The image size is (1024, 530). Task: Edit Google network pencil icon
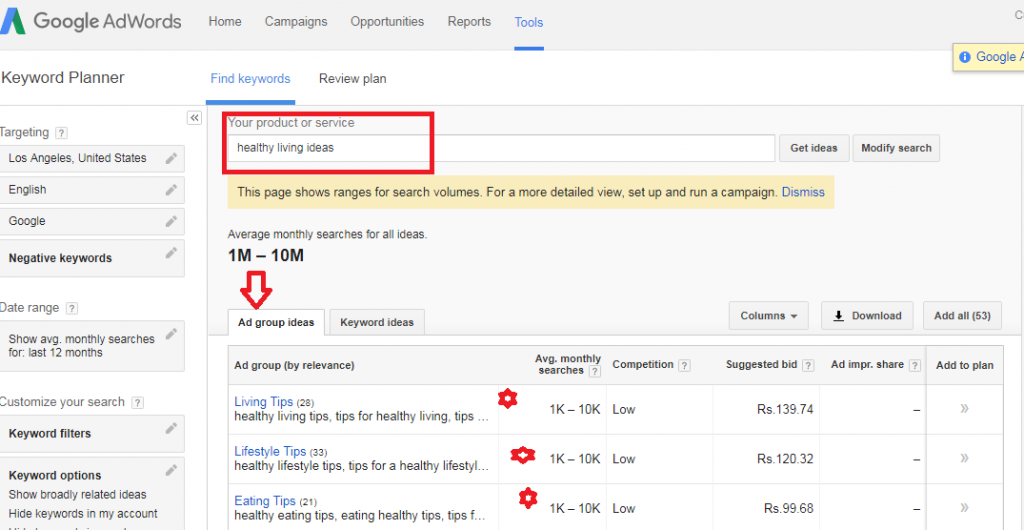click(x=171, y=221)
